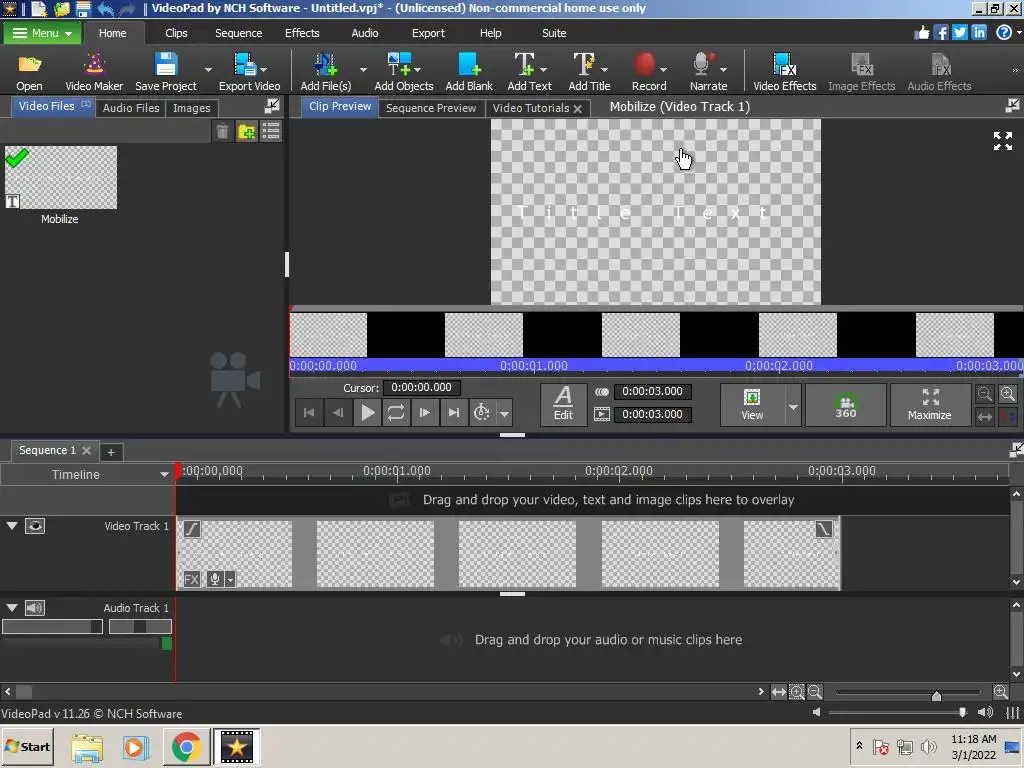Open the playback speed dropdown arrow
The width and height of the screenshot is (1024, 768).
click(504, 413)
